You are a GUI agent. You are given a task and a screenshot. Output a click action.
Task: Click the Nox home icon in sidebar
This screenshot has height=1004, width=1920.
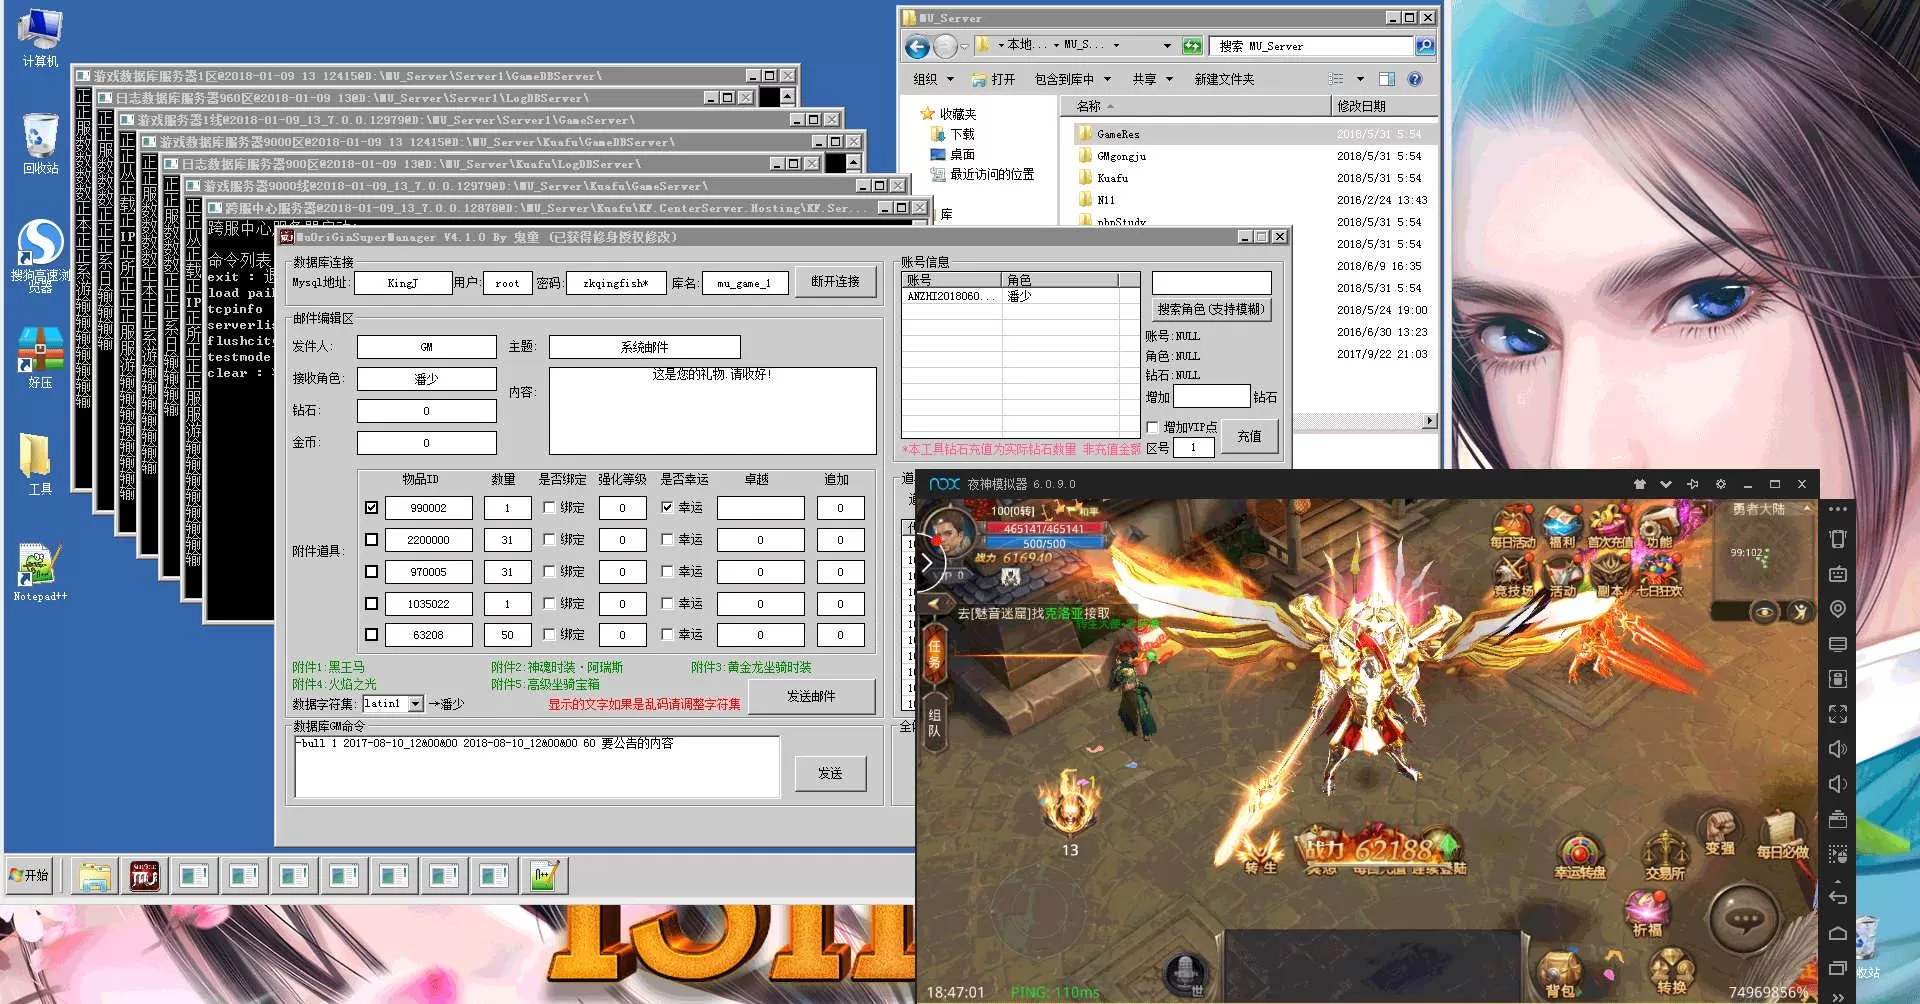(1837, 933)
